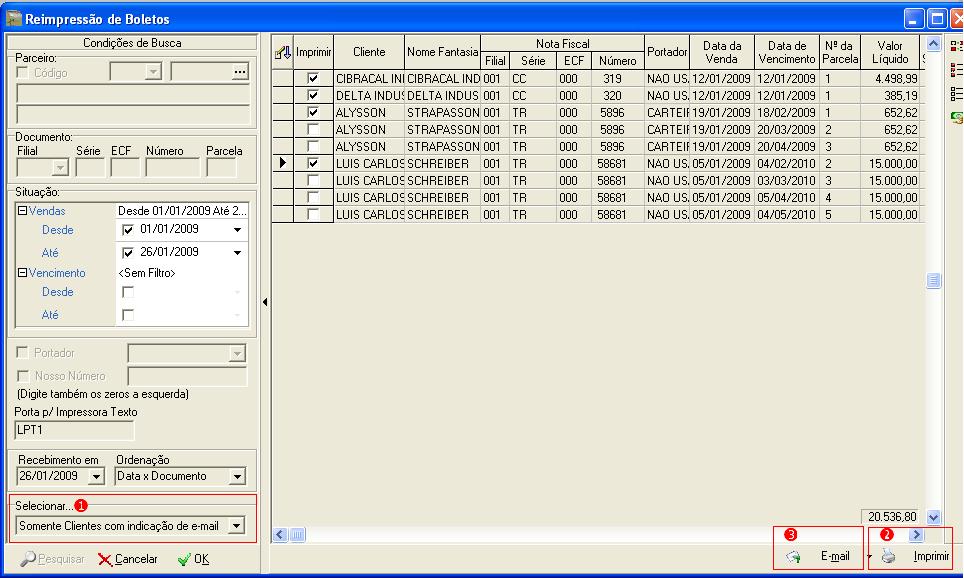Click the Data de Vencimento column header
964x578 pixels.
(787, 52)
